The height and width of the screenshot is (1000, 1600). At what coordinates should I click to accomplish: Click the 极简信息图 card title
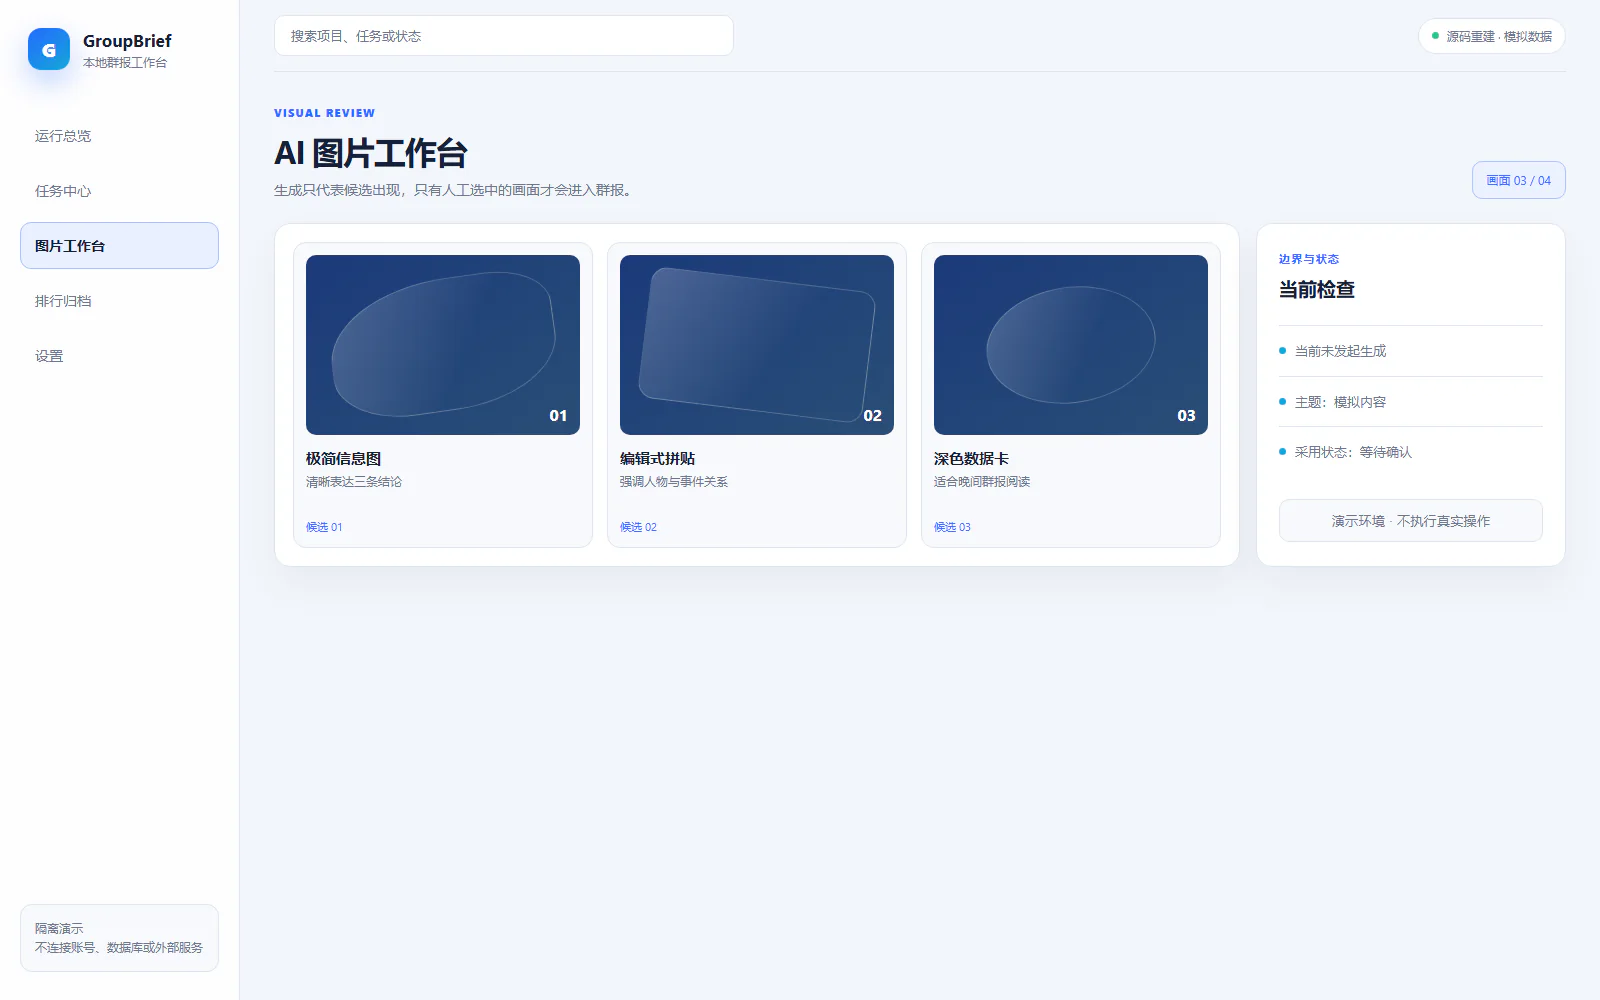343,459
